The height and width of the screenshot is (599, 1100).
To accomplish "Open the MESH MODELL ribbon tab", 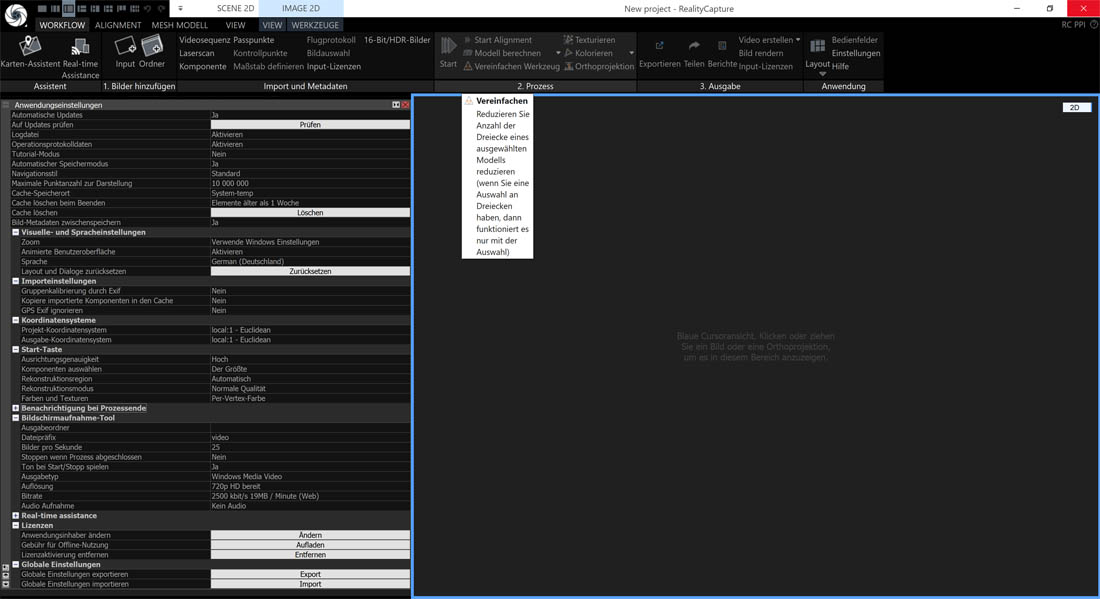I will coord(180,25).
